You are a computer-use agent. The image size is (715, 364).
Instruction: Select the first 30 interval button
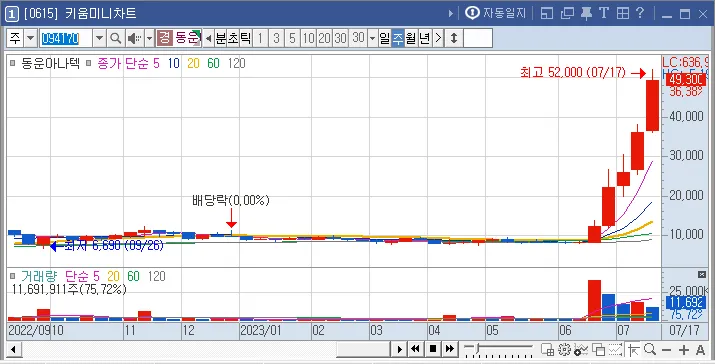tap(340, 38)
